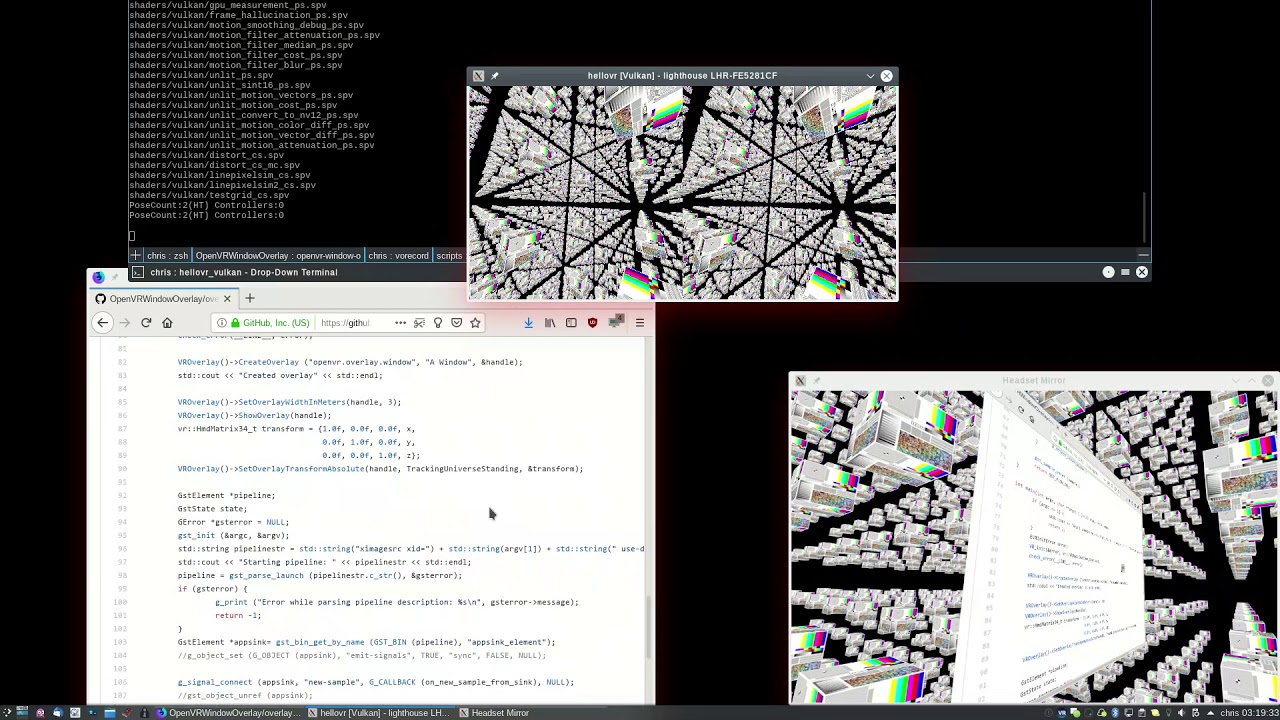Open Firefox page actions menu
1280x720 pixels.
pyautogui.click(x=400, y=323)
